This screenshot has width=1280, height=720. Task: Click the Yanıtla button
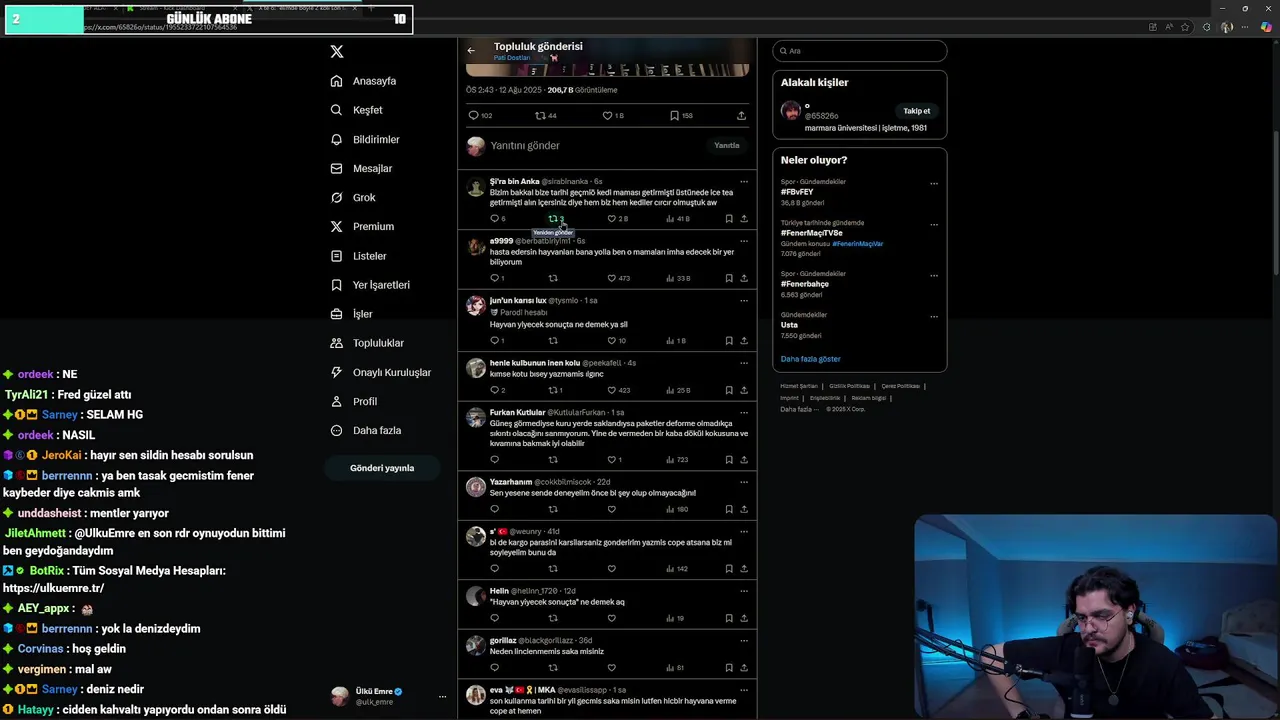[727, 146]
